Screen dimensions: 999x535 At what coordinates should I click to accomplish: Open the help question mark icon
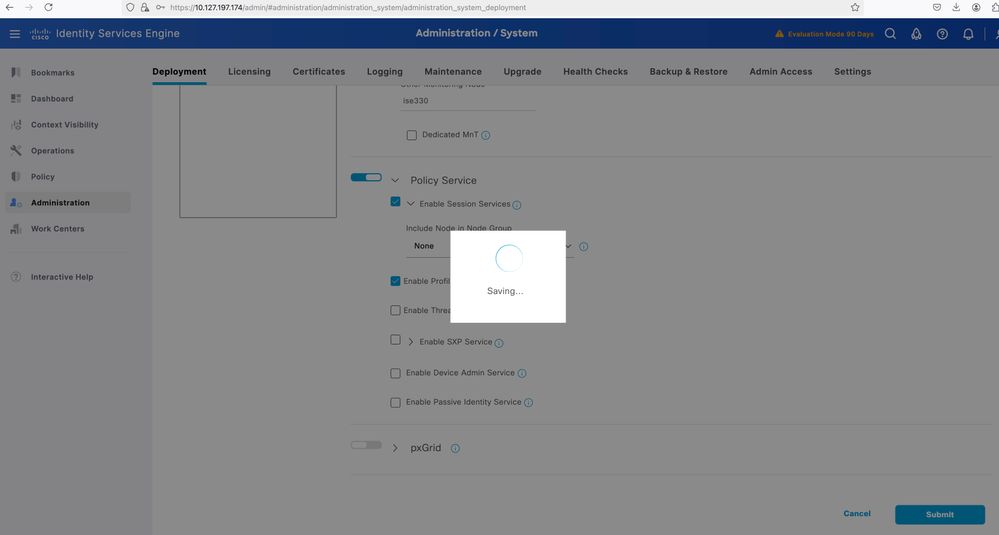click(x=942, y=34)
